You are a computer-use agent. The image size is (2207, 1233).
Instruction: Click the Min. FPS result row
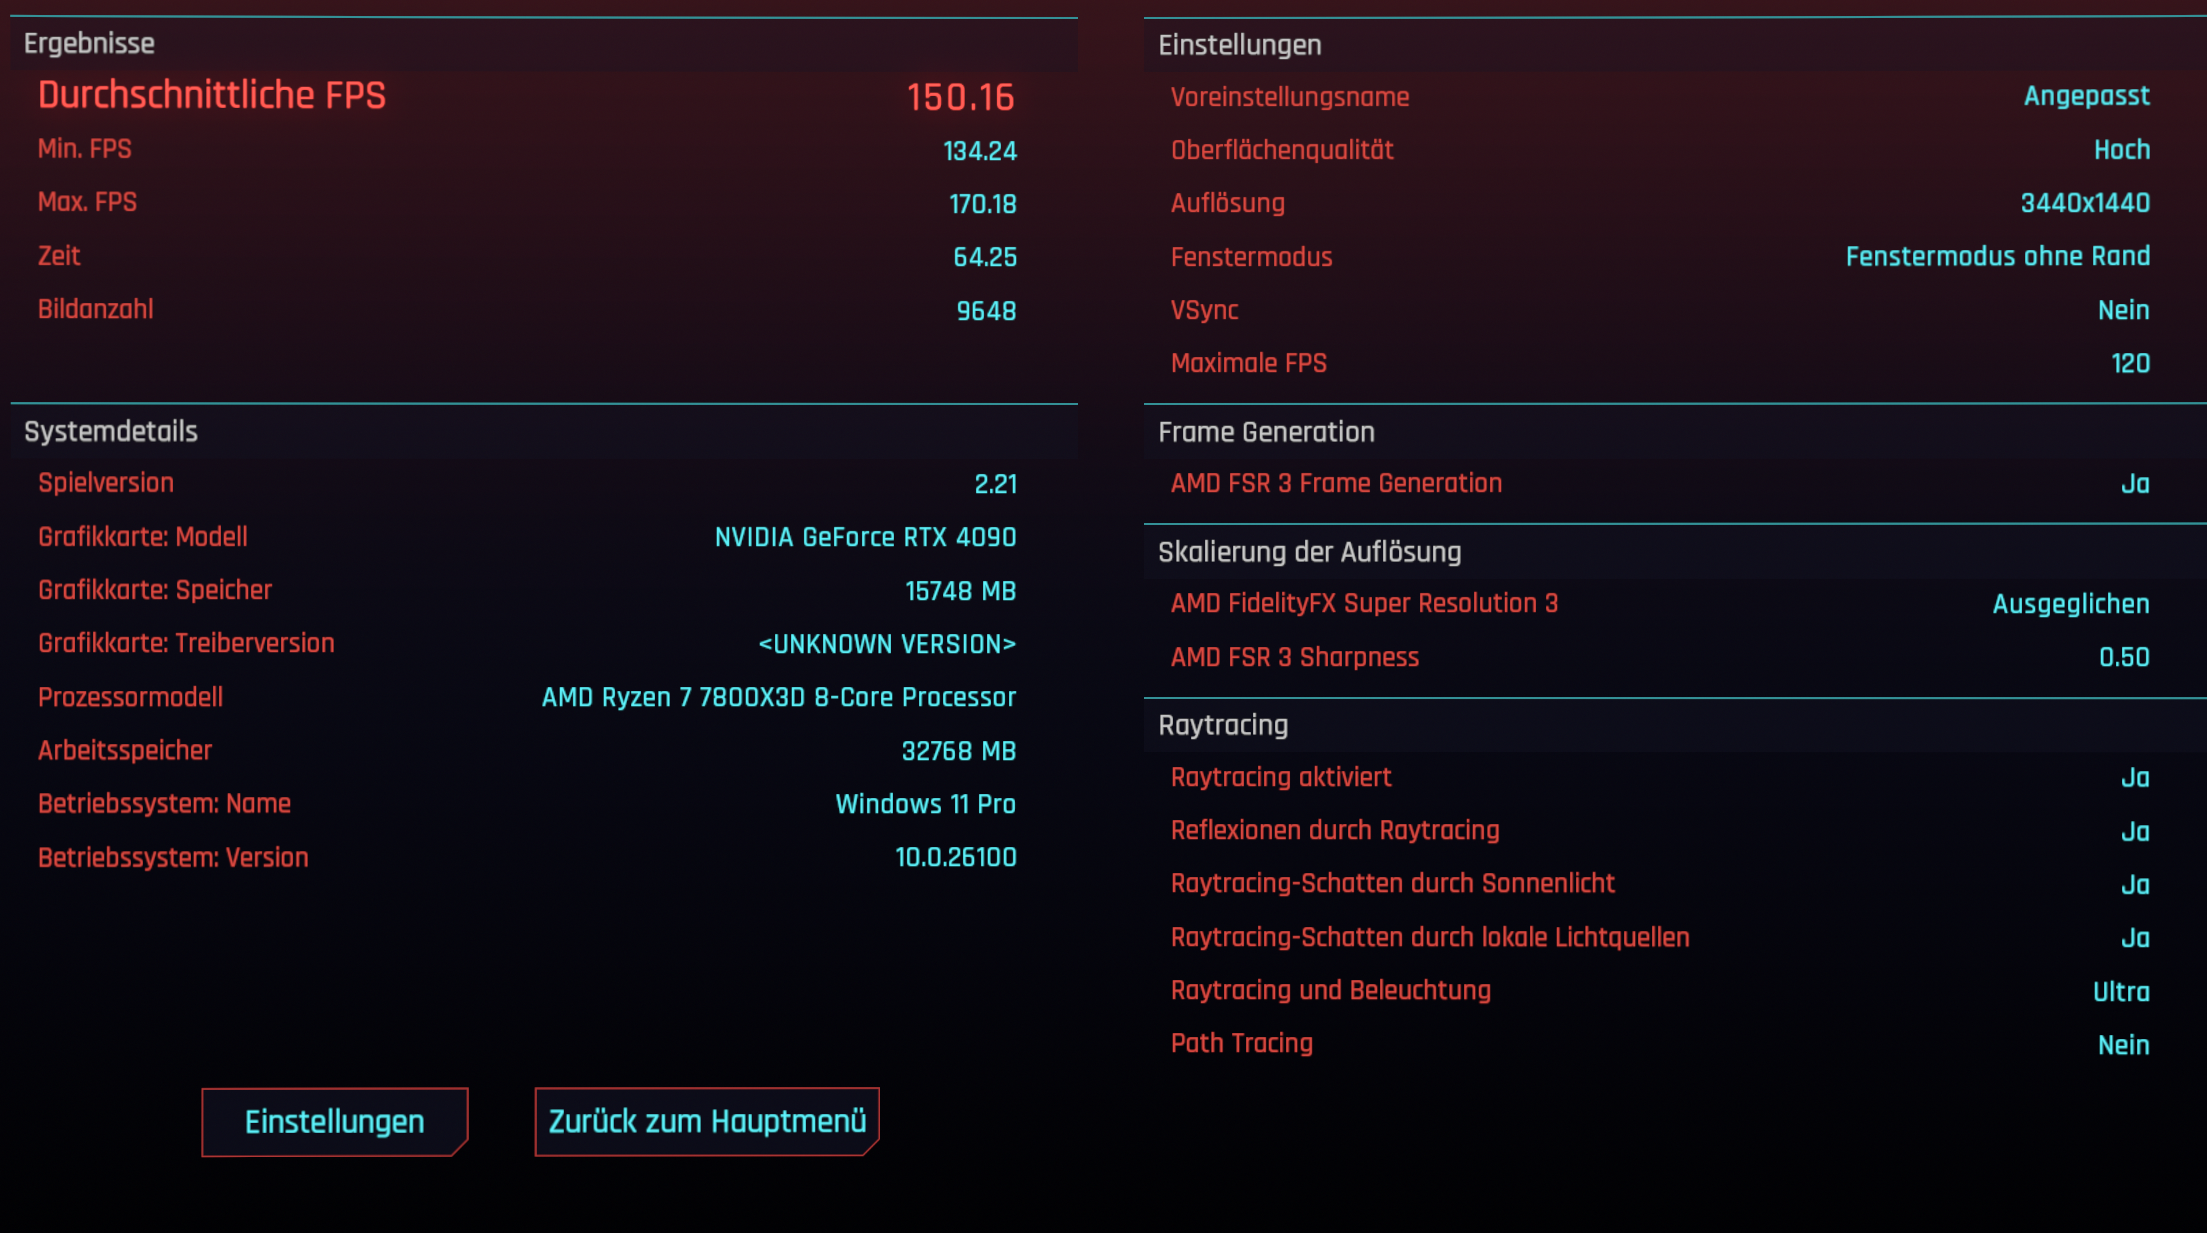tap(527, 150)
